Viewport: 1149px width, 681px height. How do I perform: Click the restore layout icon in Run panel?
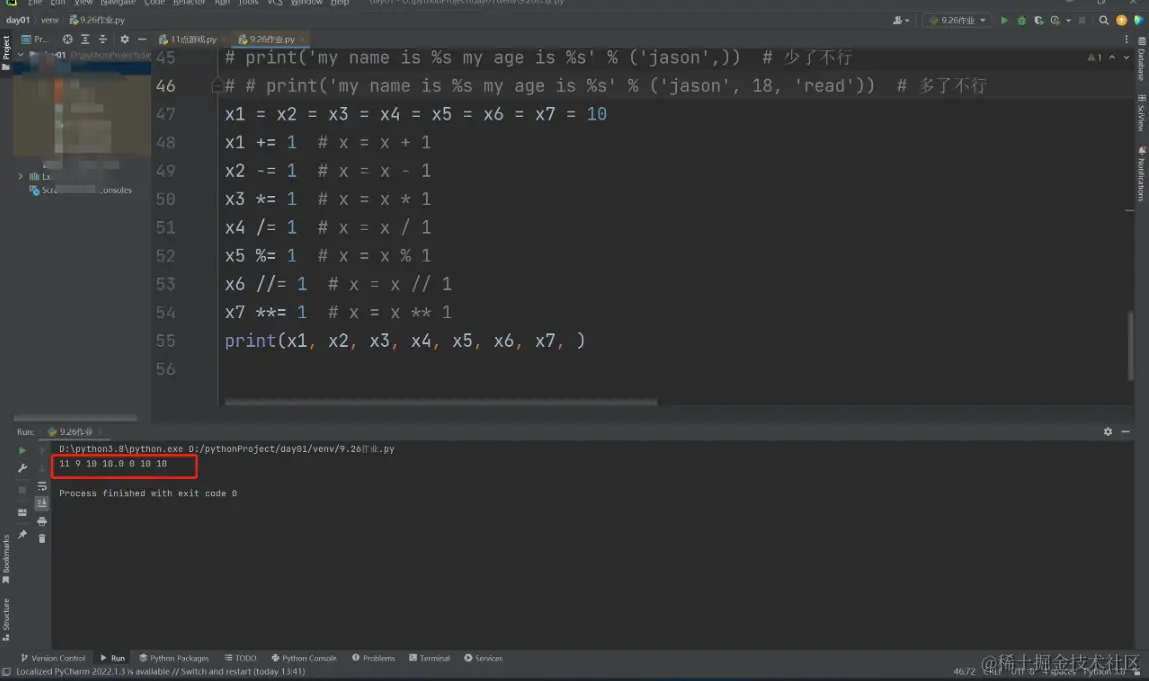22,512
